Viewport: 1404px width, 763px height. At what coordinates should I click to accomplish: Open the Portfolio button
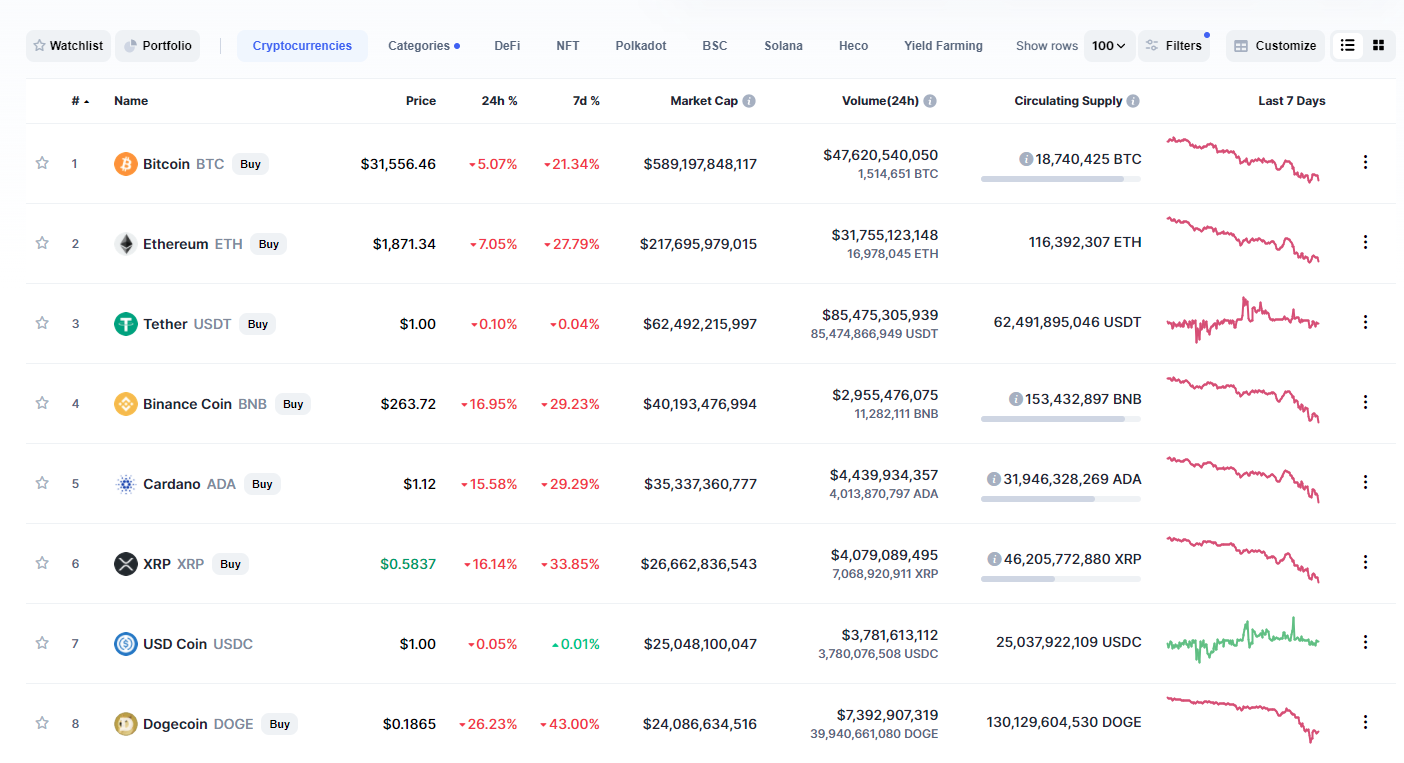(157, 46)
